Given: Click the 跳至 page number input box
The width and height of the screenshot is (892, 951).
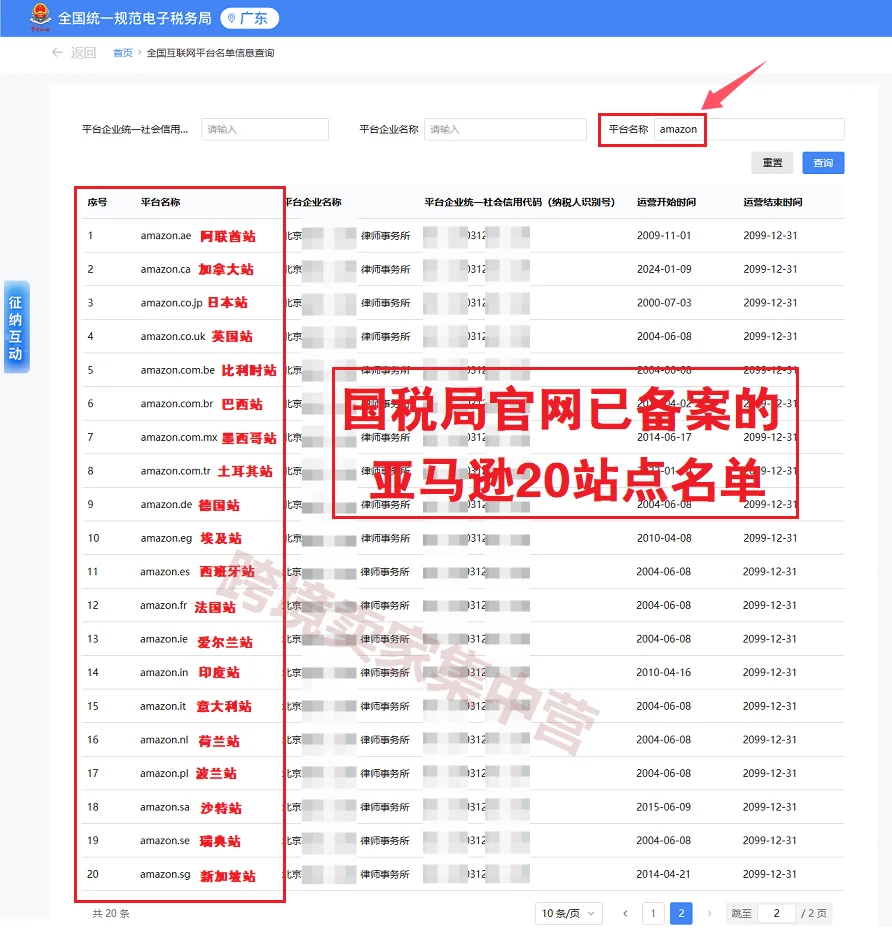Looking at the screenshot, I should (x=776, y=913).
